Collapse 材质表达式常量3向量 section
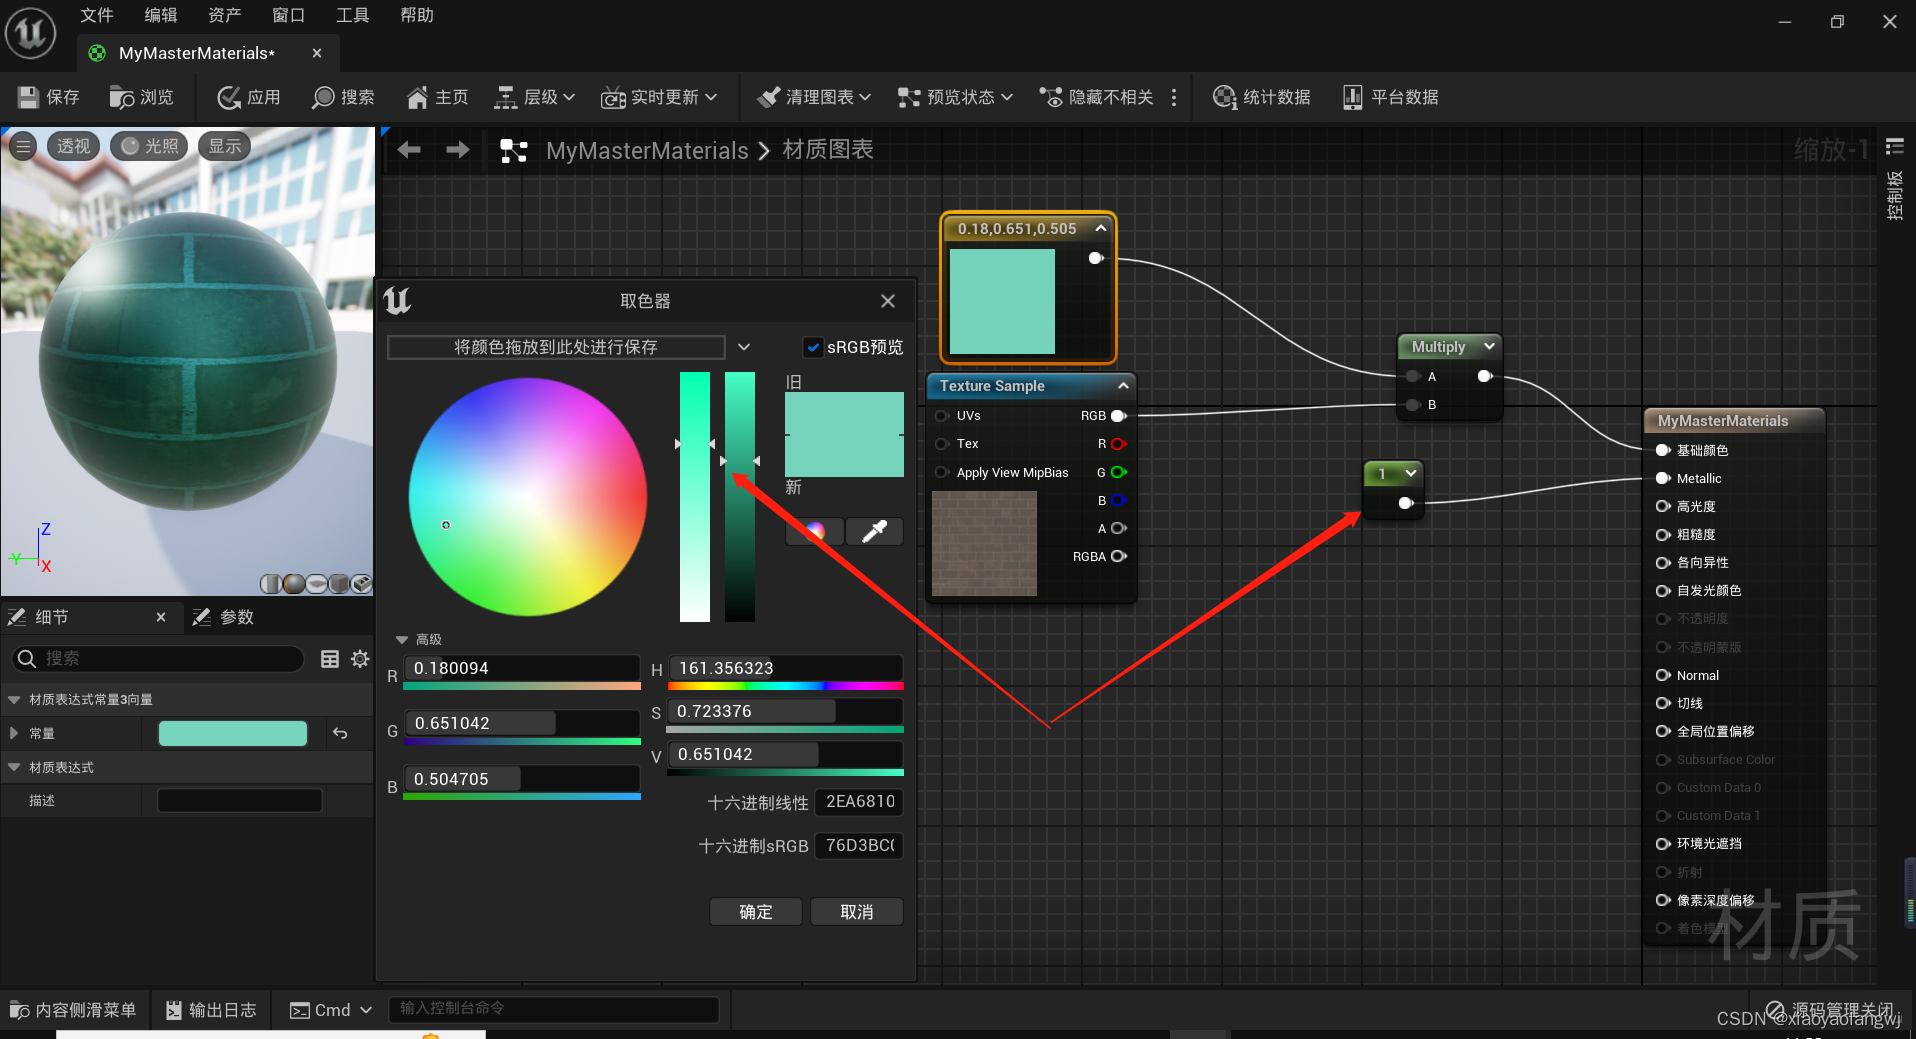 tap(14, 699)
